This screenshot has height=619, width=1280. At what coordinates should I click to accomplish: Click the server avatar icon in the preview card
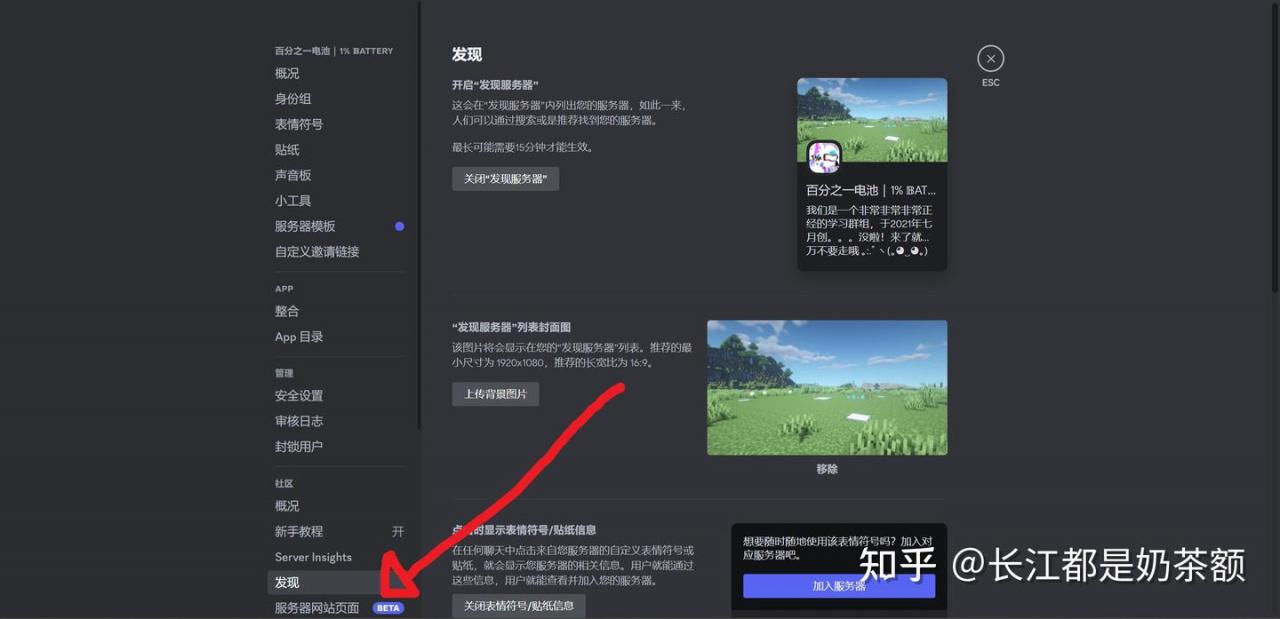click(824, 157)
